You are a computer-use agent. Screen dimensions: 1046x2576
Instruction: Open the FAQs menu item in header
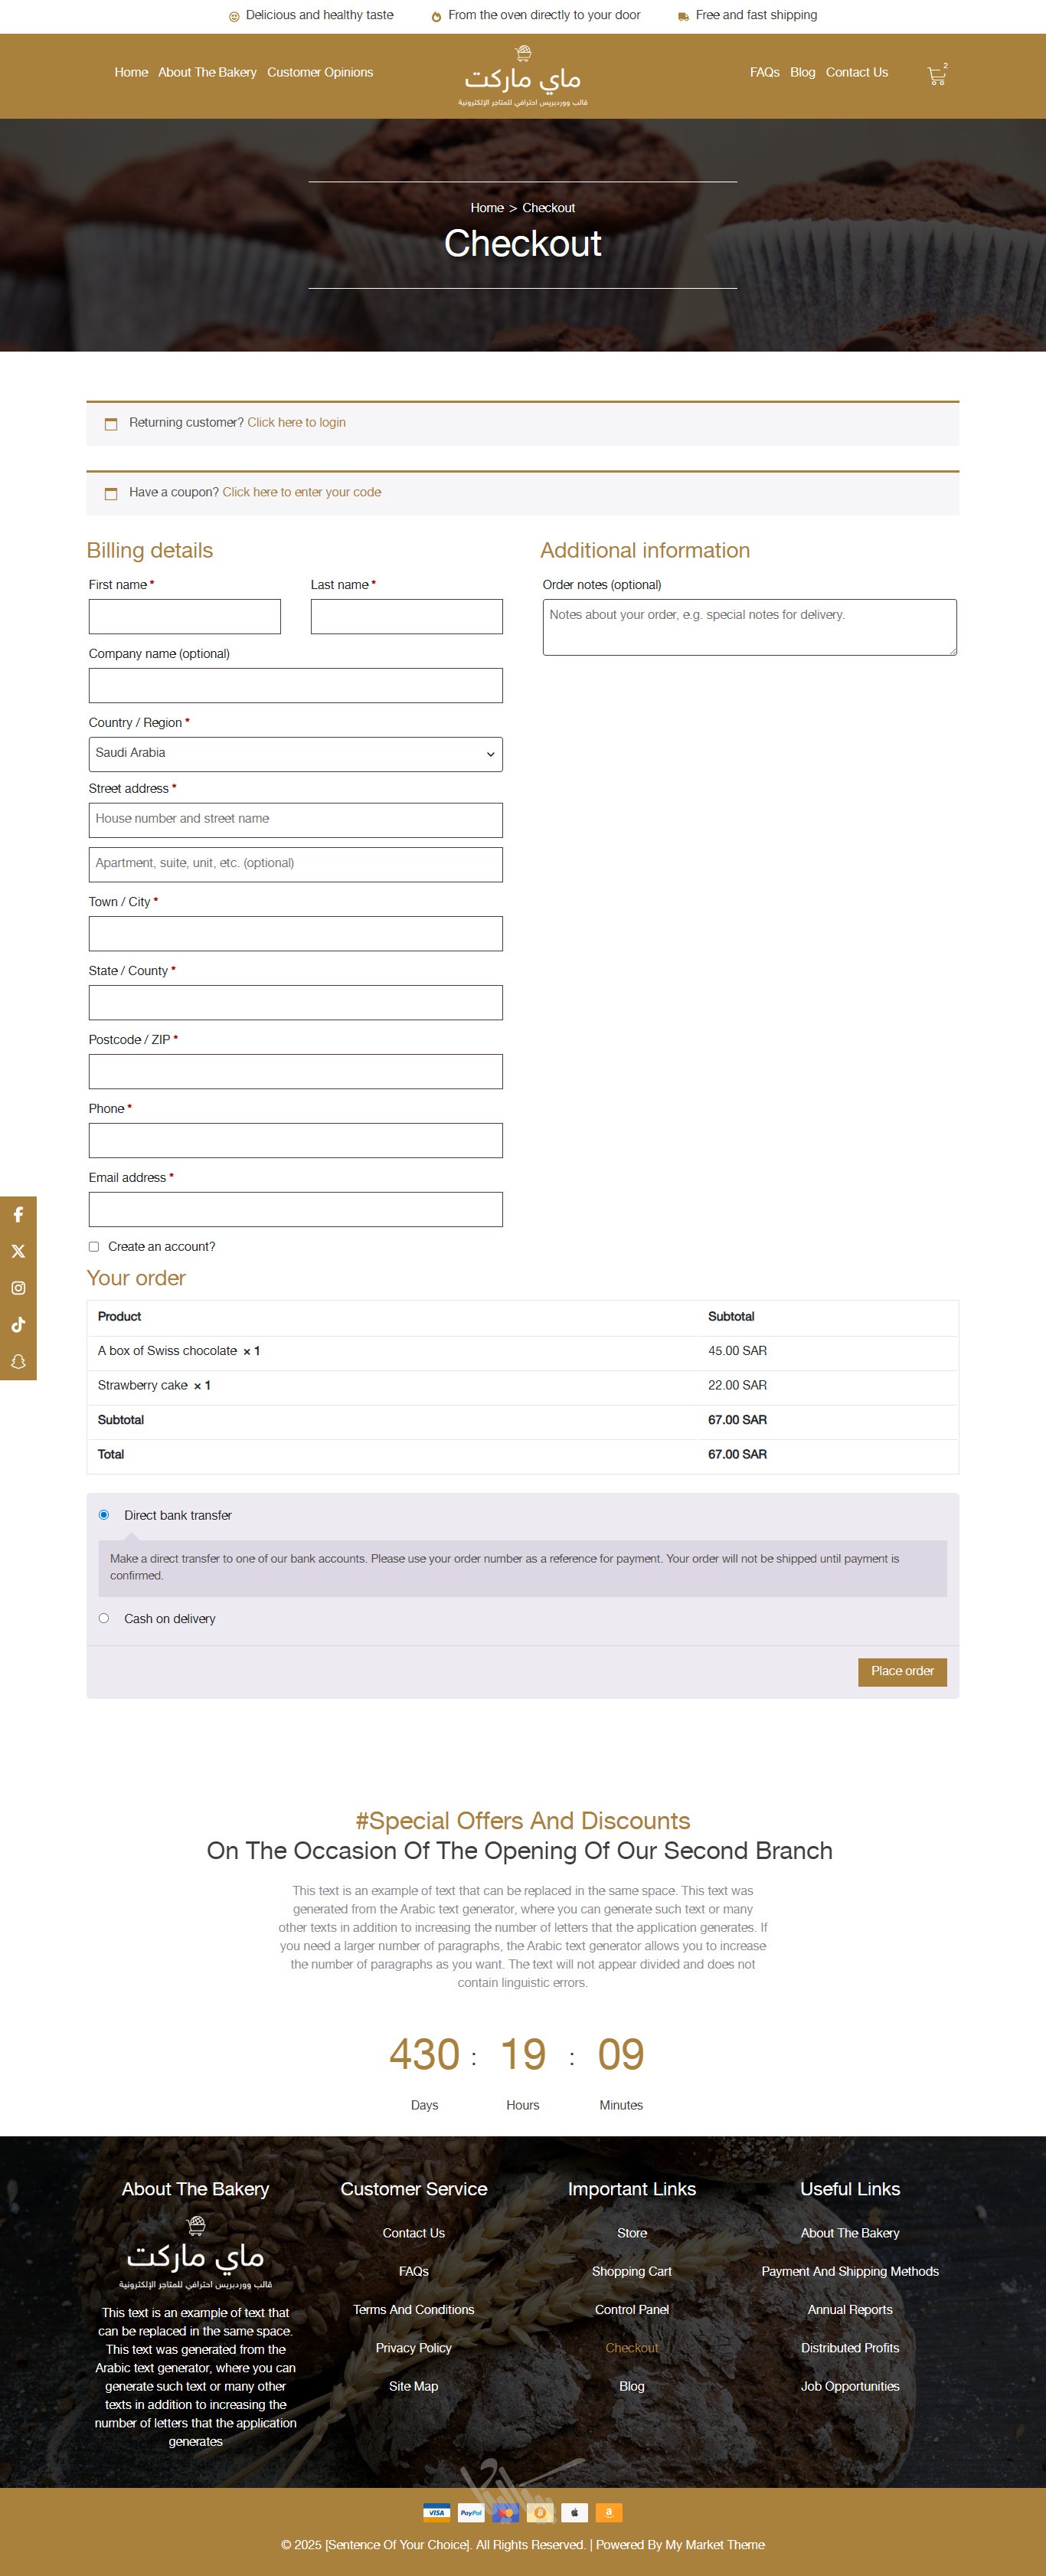(764, 73)
